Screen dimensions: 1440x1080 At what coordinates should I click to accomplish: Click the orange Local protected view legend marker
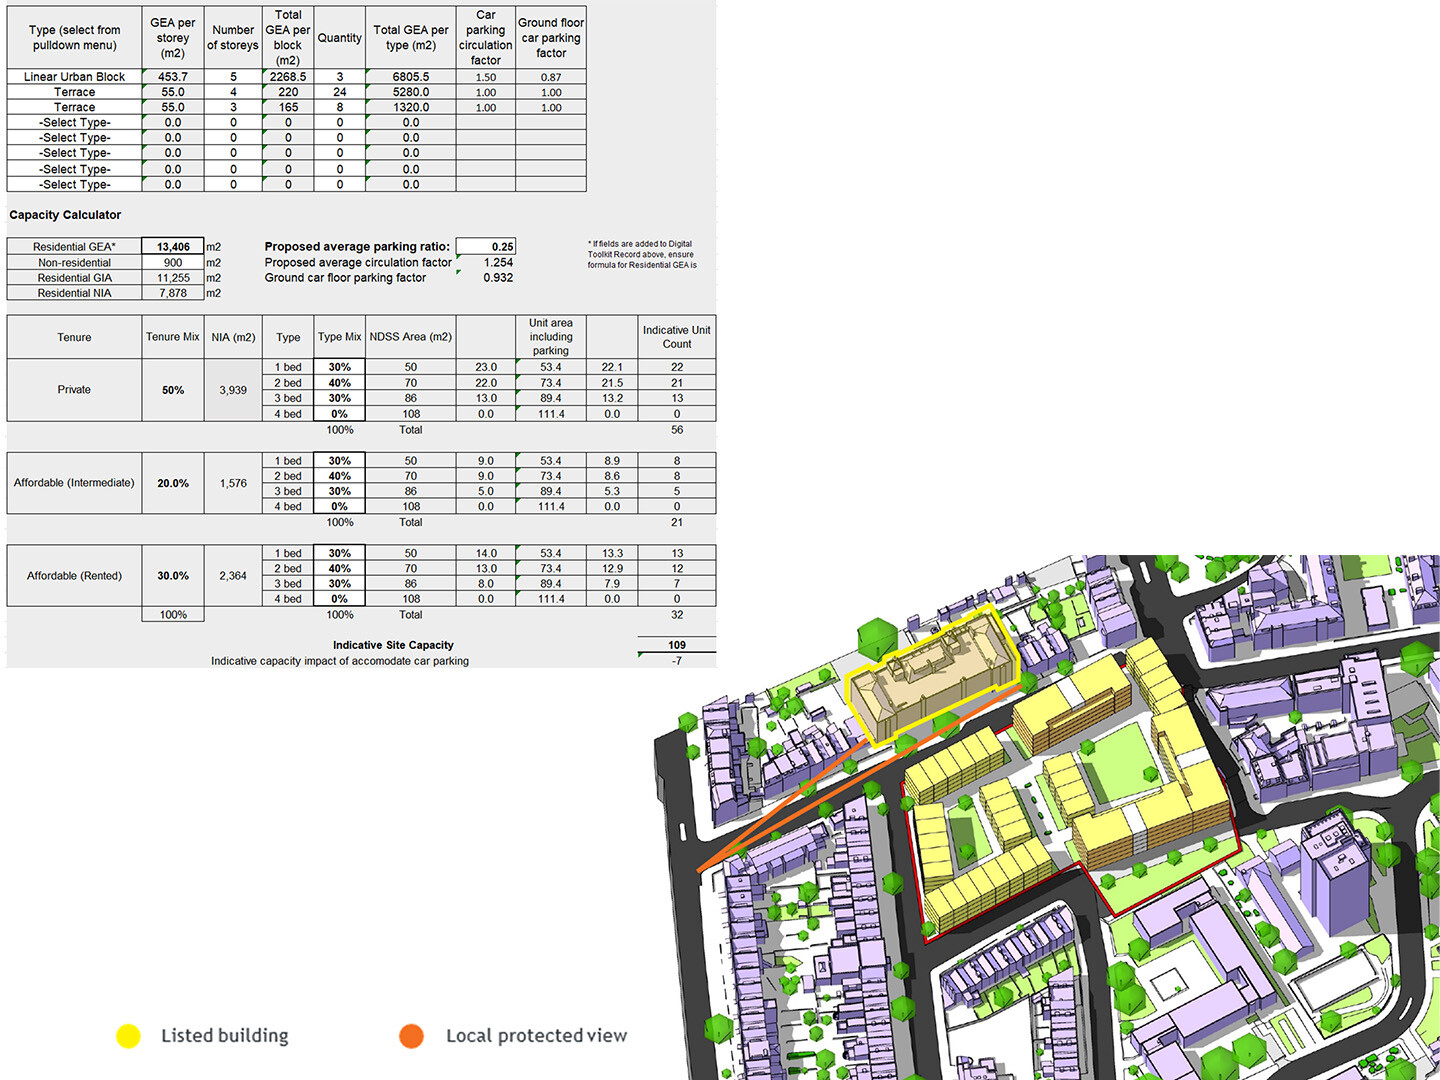click(411, 1036)
